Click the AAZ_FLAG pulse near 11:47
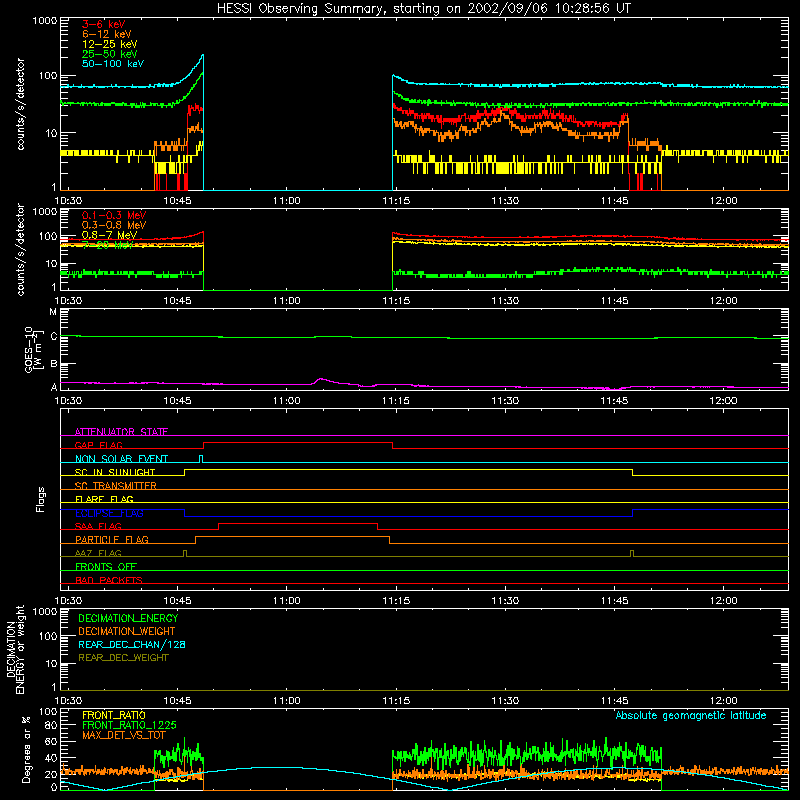This screenshot has width=800, height=800. pos(632,553)
